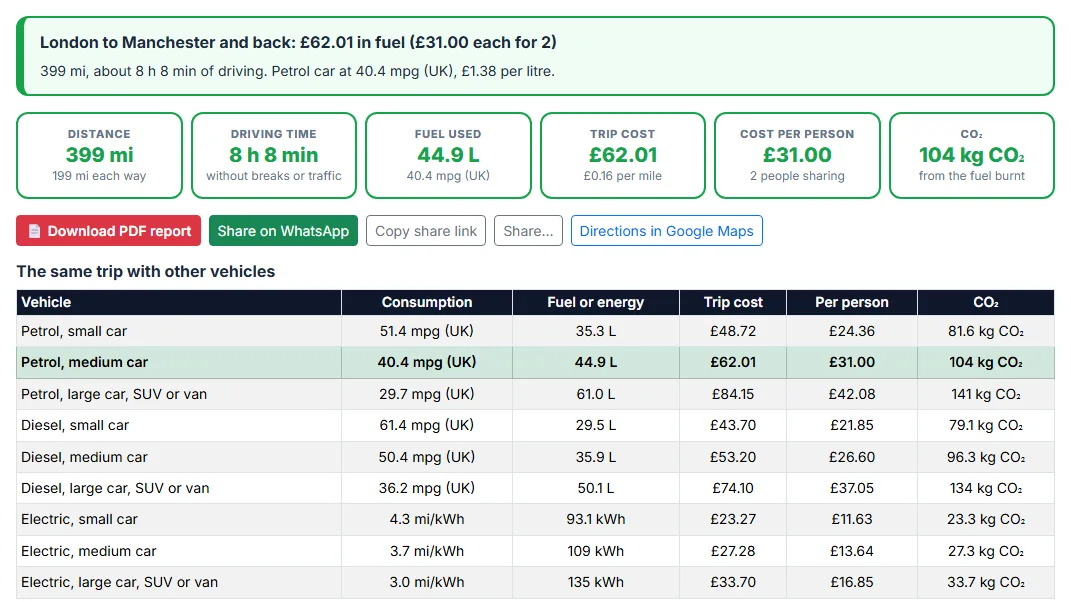Click the £84.15 trip cost cell
Viewport: 1071px width, 602px height.
pyautogui.click(x=733, y=394)
